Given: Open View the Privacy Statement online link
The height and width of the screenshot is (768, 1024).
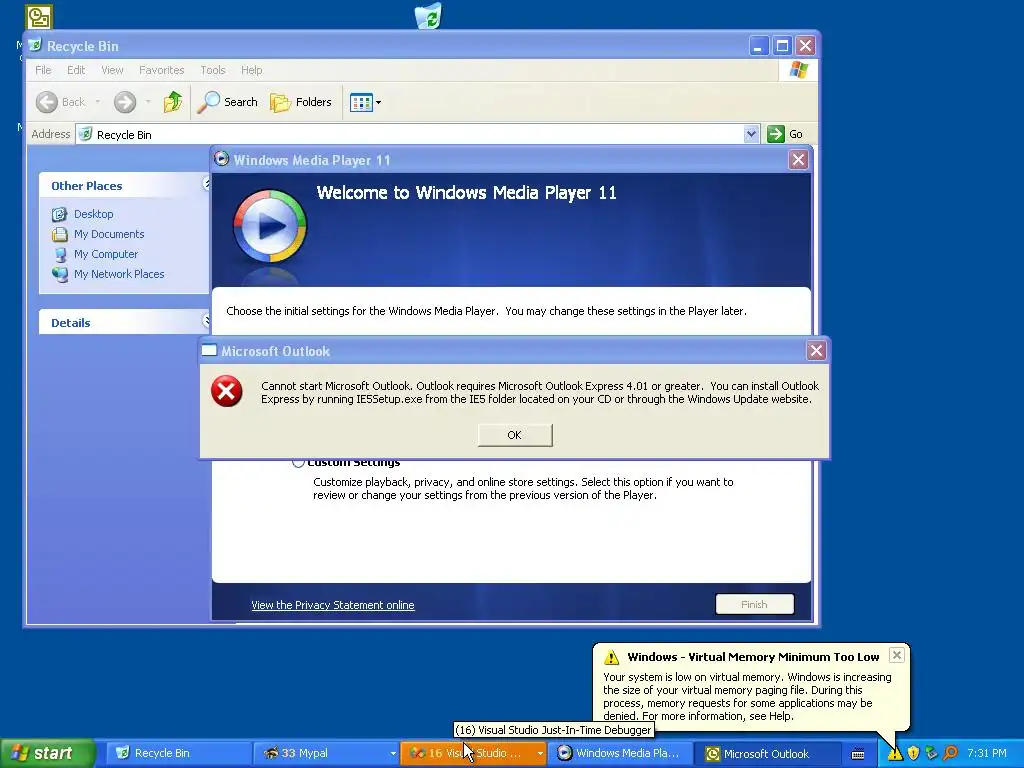Looking at the screenshot, I should (332, 605).
